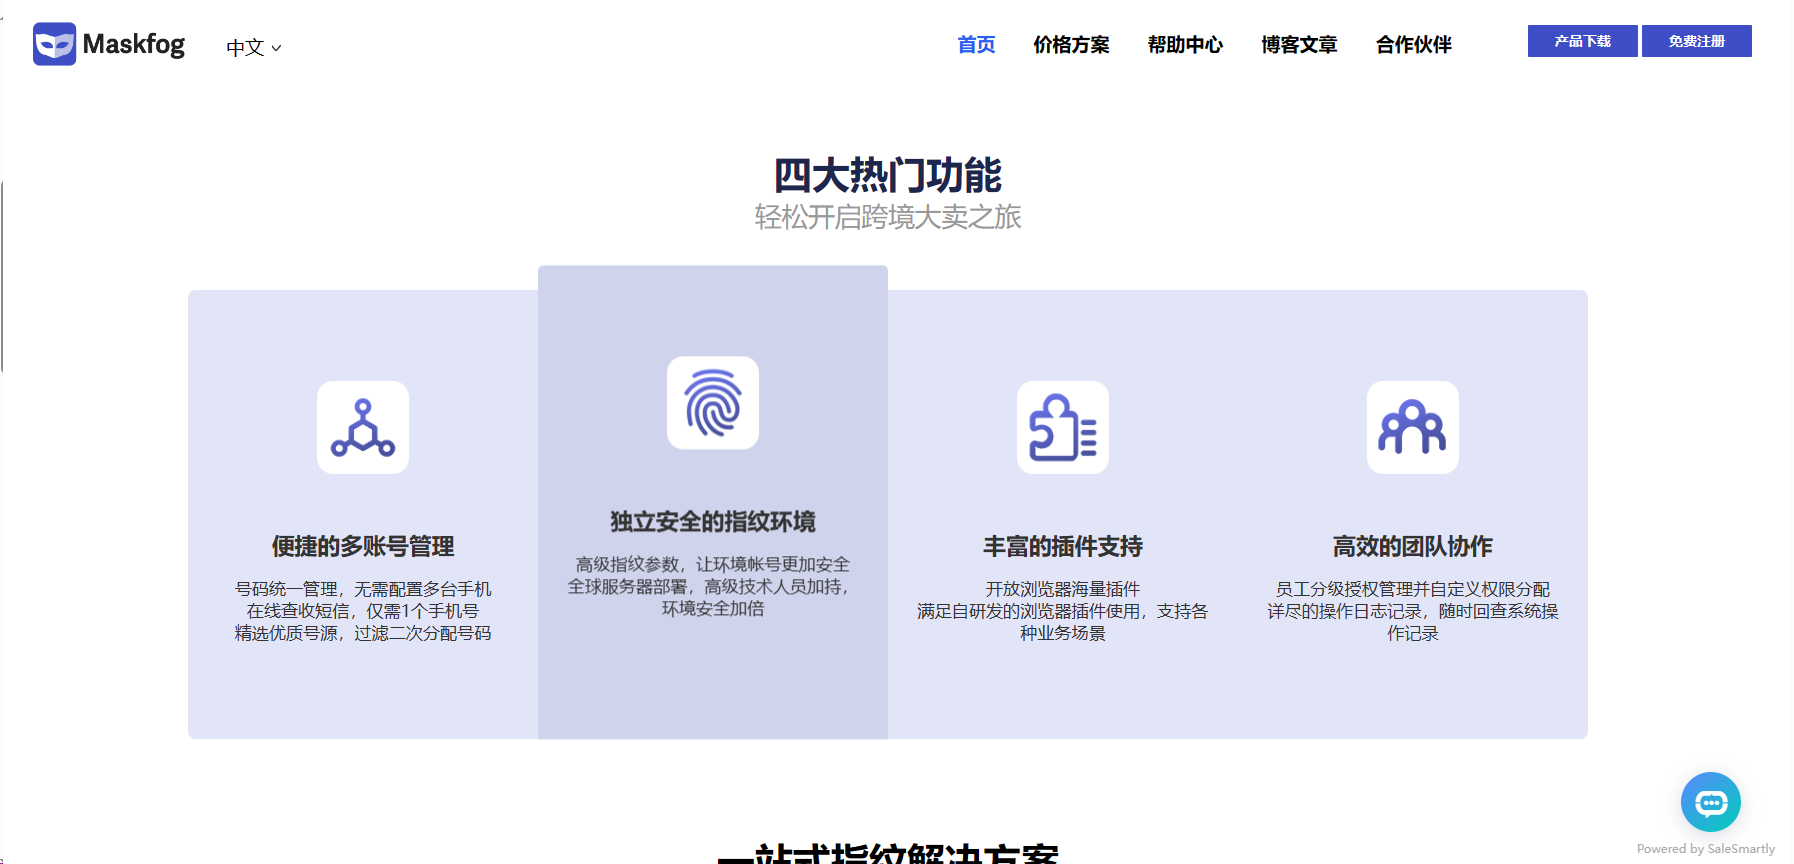The image size is (1794, 864).
Task: Select the 丰富的插件支持 heading
Action: (x=1063, y=546)
